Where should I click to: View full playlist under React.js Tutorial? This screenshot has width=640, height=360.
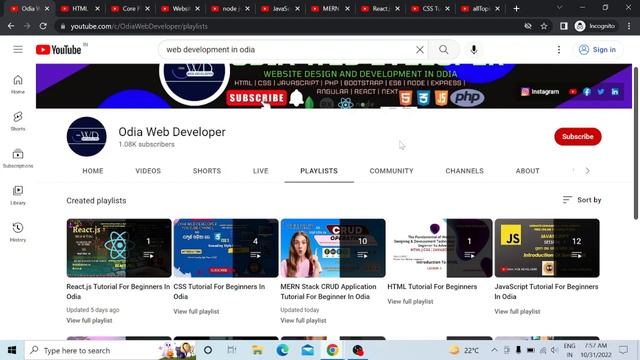tap(89, 321)
